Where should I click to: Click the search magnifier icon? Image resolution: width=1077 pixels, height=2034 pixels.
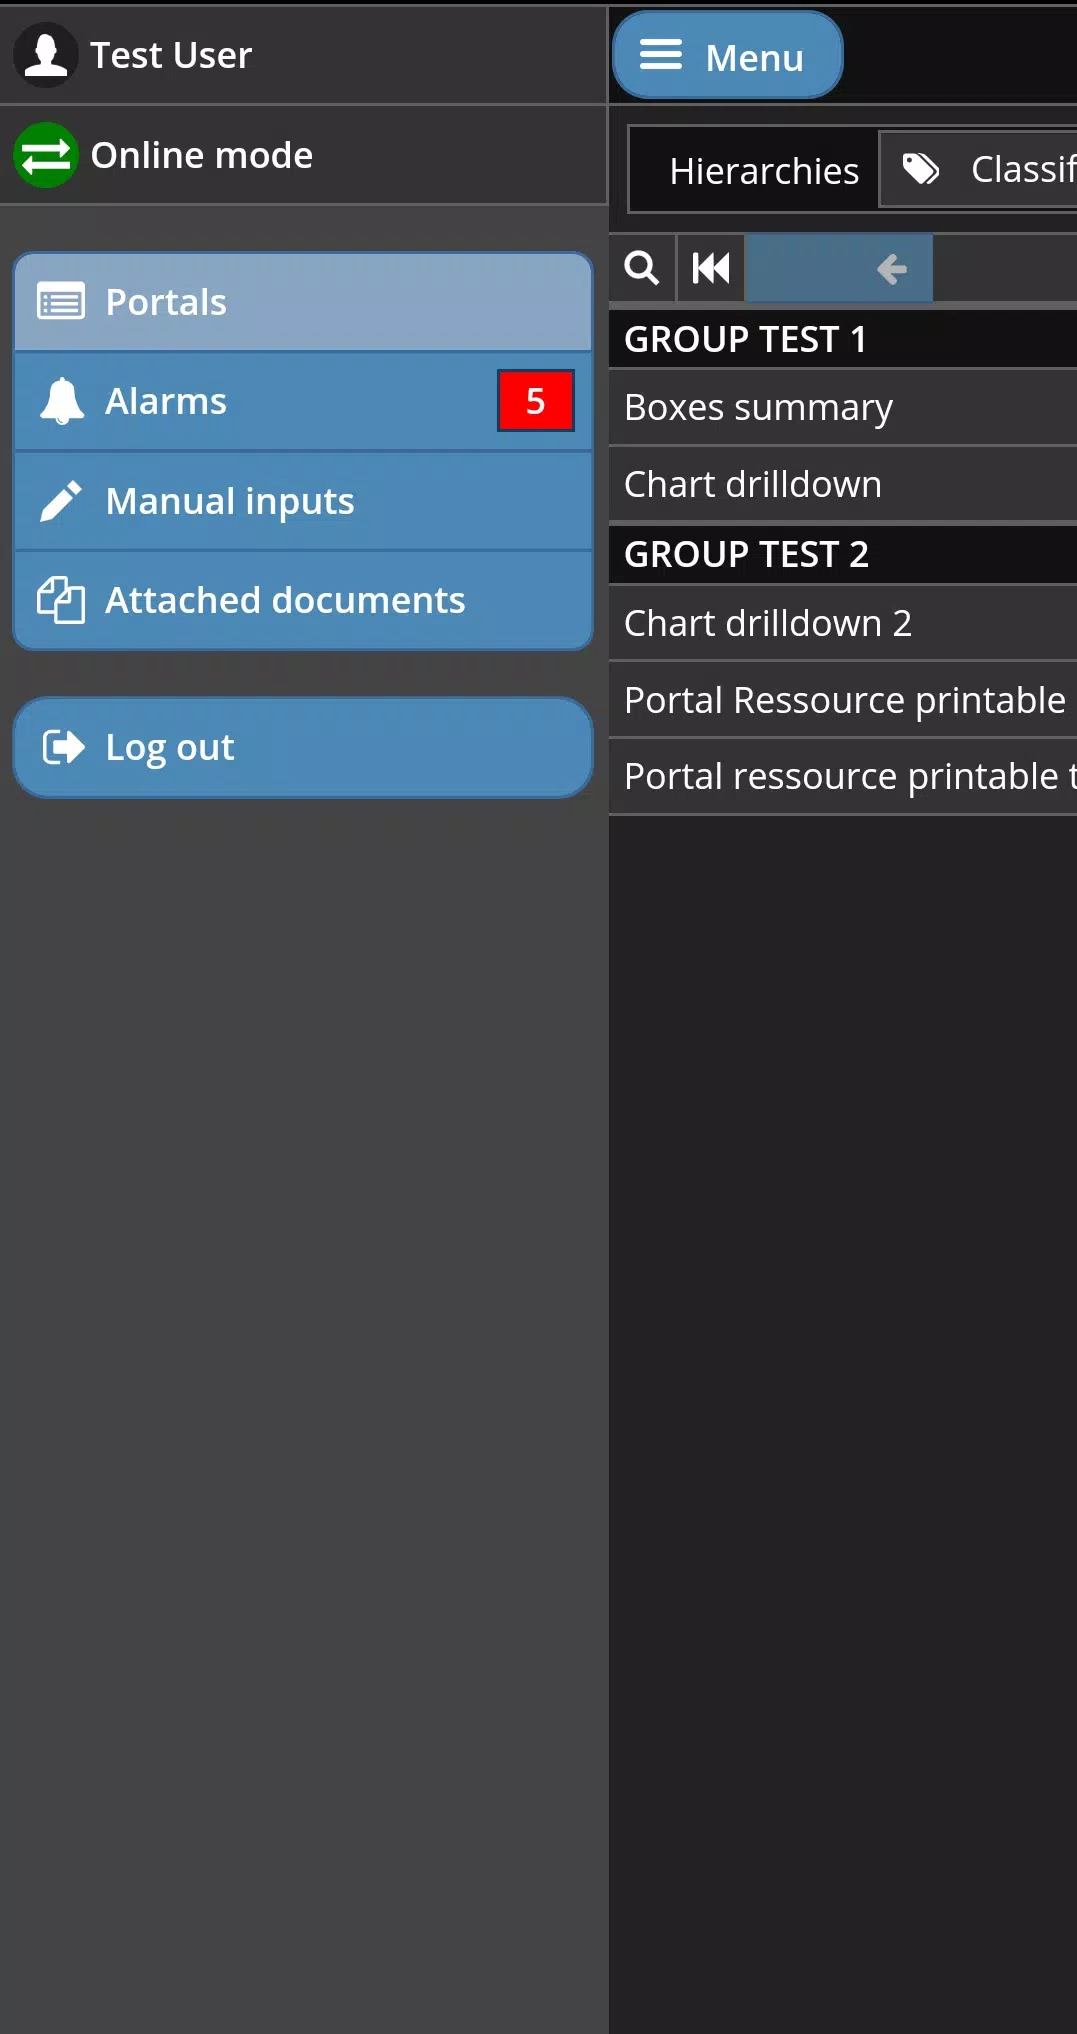(642, 268)
